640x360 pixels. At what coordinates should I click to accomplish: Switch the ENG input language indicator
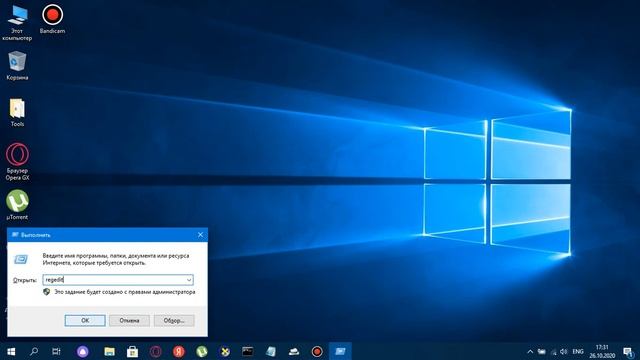click(x=578, y=351)
